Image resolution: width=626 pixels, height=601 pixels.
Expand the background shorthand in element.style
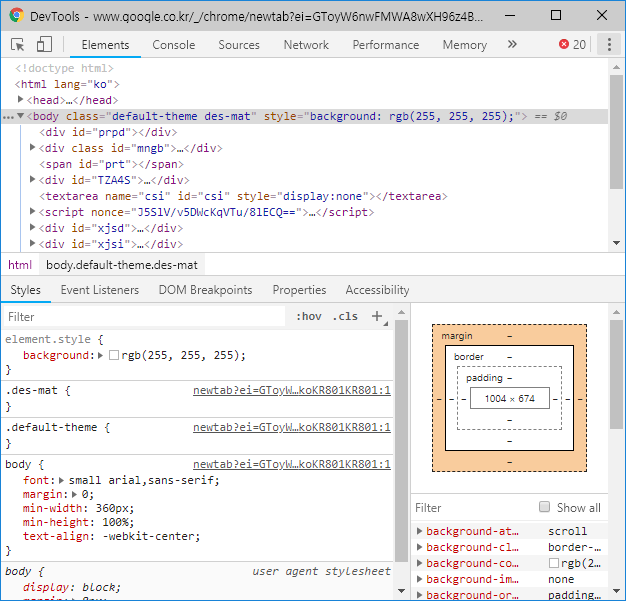pos(101,355)
